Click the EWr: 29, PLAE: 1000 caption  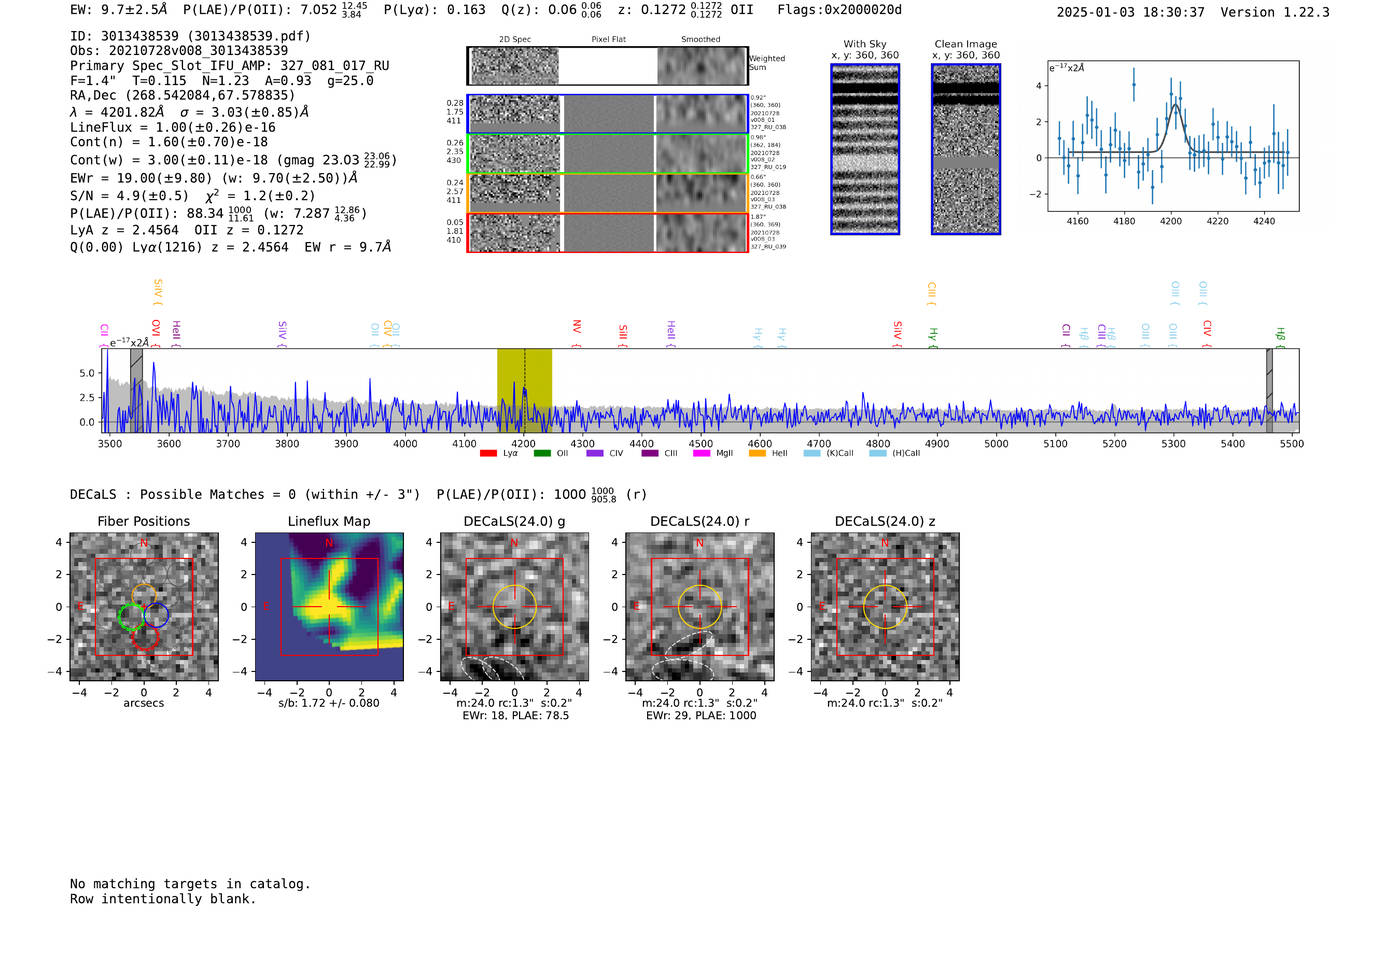click(700, 716)
